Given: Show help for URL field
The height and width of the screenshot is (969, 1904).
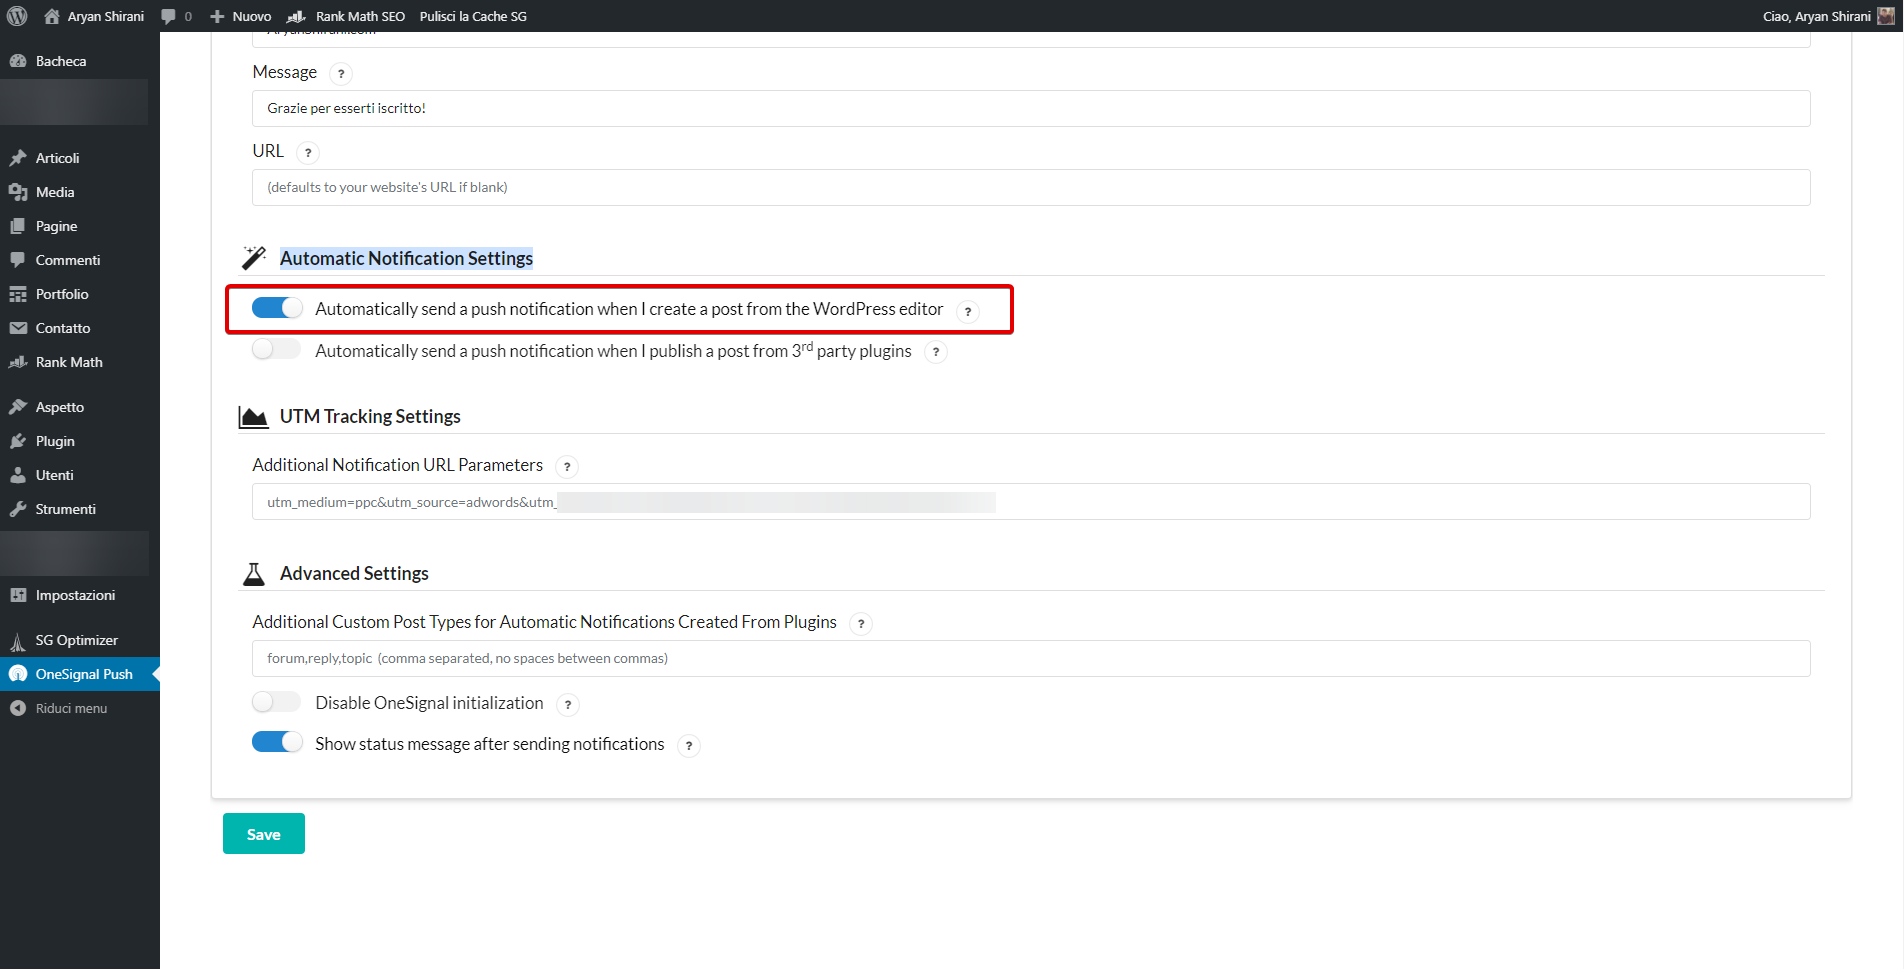Looking at the screenshot, I should (308, 153).
